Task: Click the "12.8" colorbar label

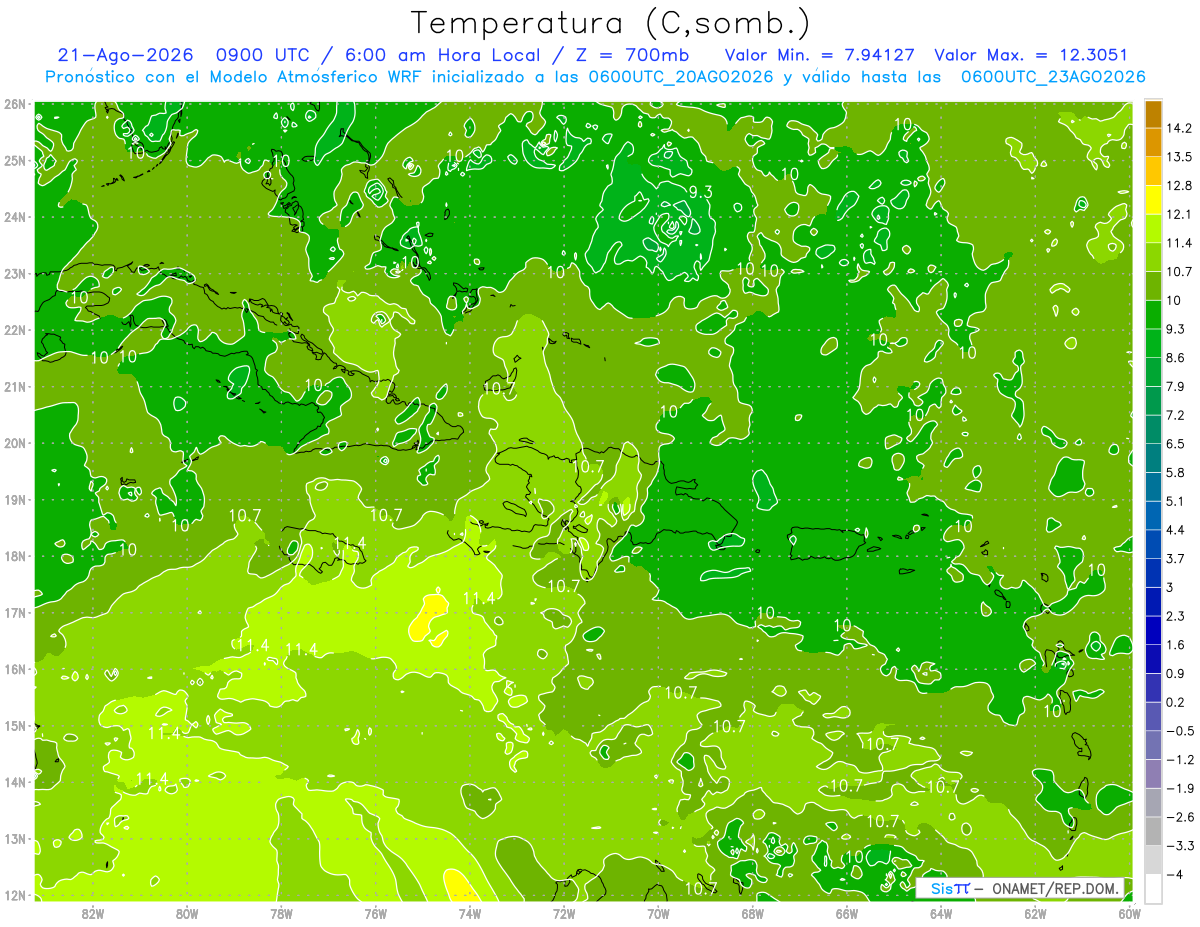Action: pyautogui.click(x=1179, y=185)
